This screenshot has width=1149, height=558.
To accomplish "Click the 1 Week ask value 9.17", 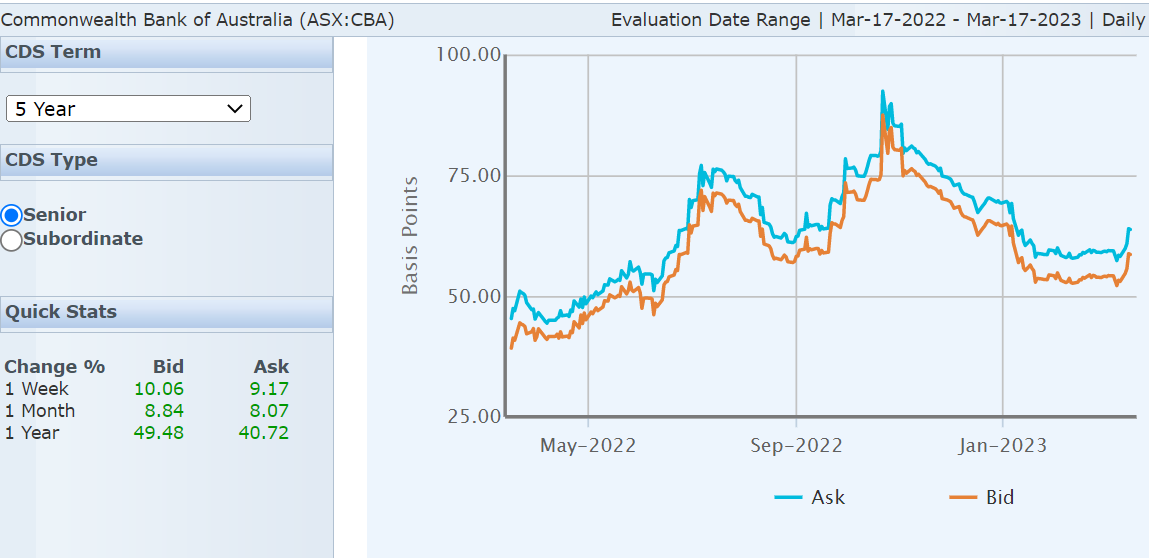I will pyautogui.click(x=270, y=389).
